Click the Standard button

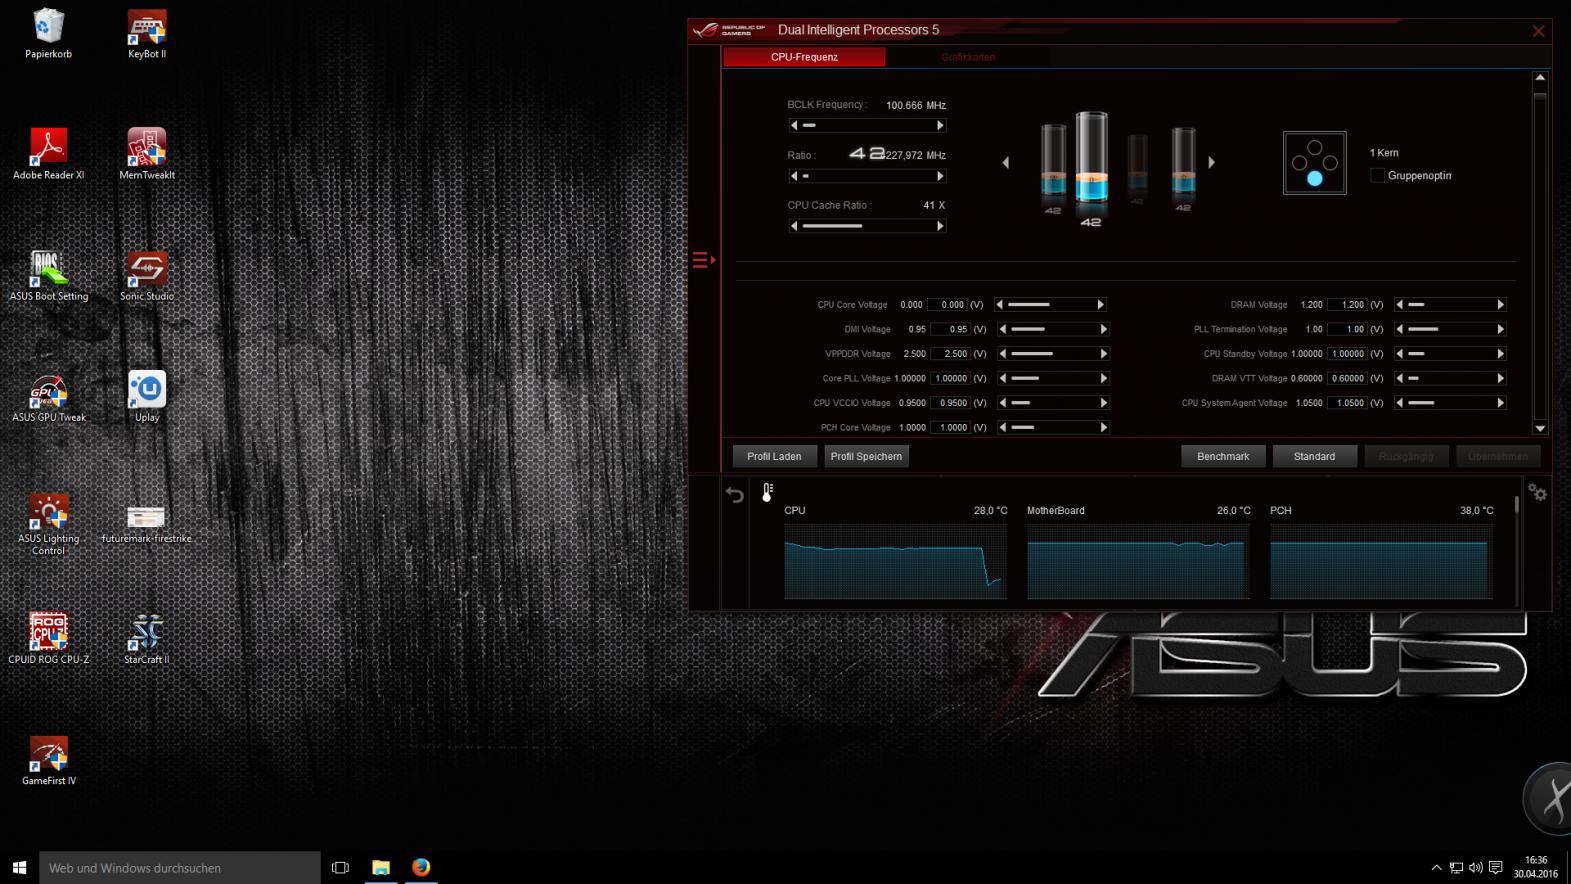[x=1314, y=456]
